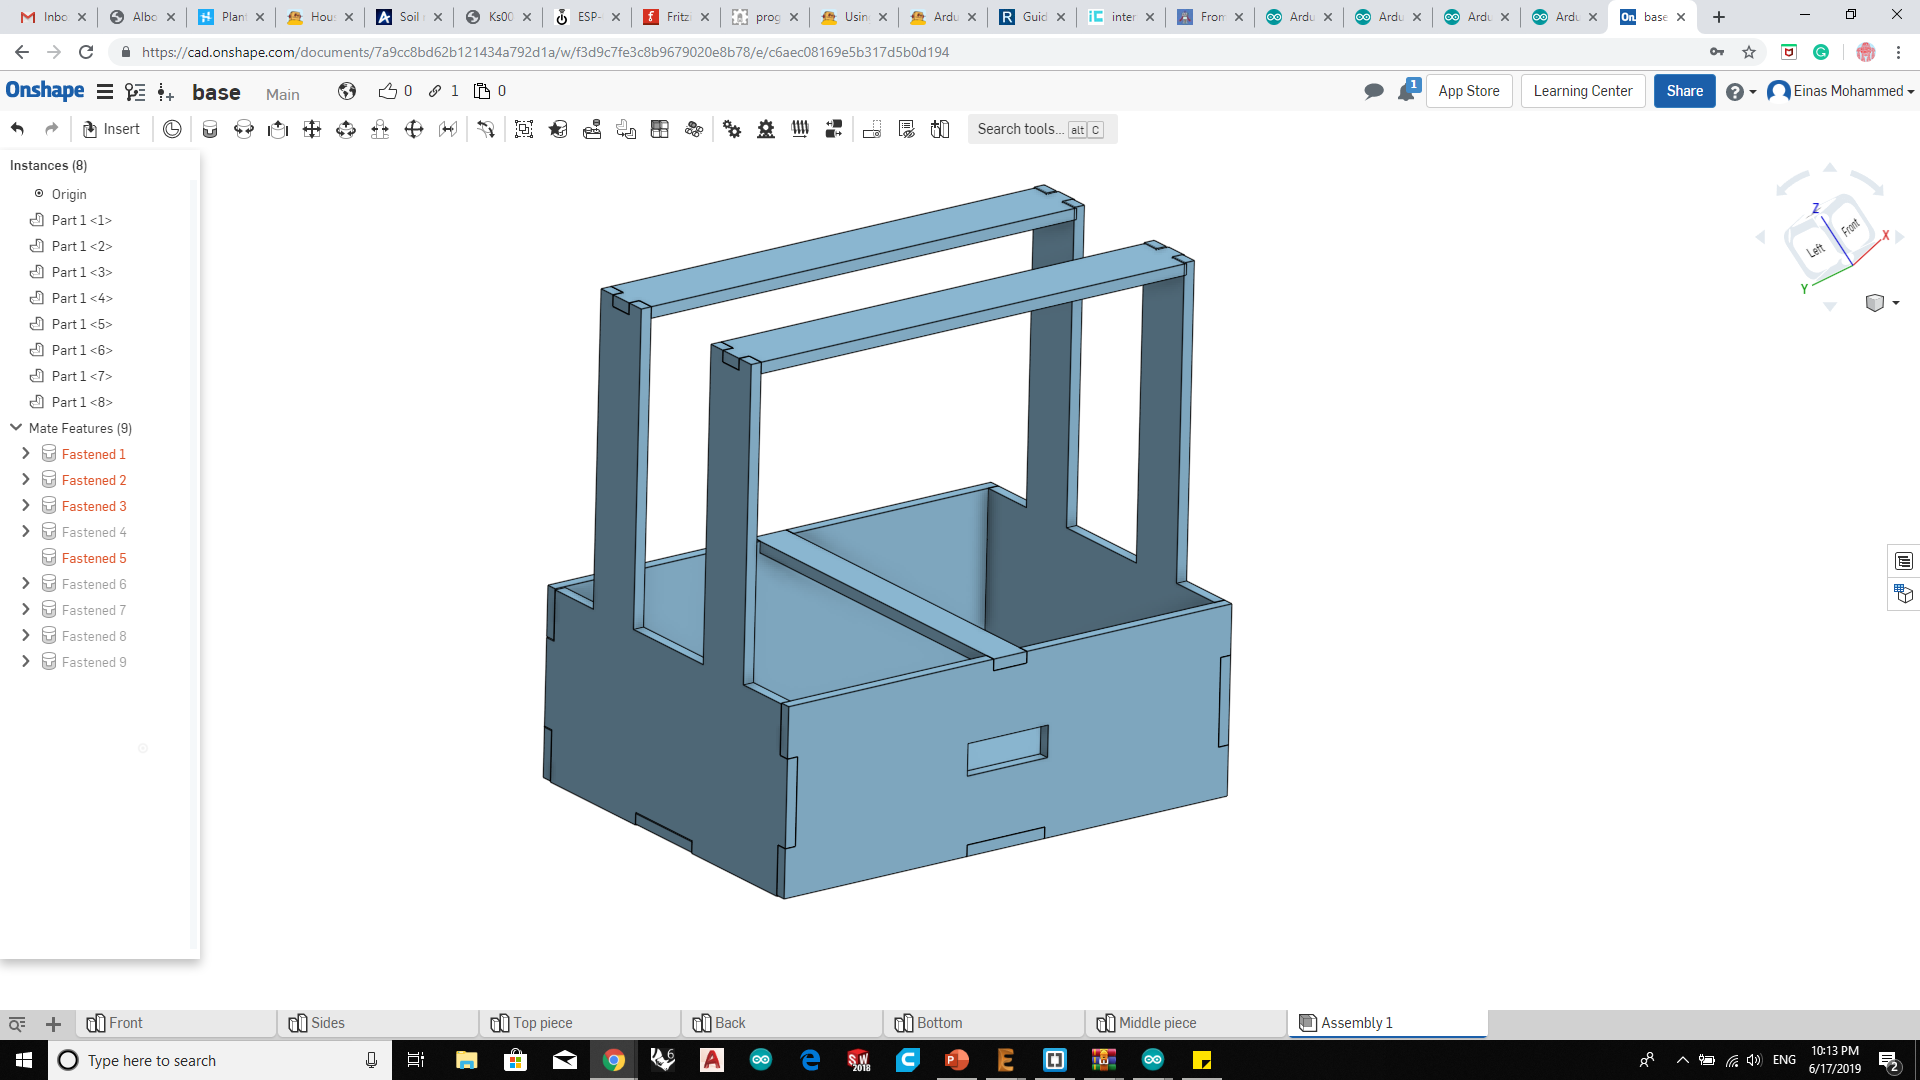Click the Search tools input field
This screenshot has width=1920, height=1080.
(1019, 129)
